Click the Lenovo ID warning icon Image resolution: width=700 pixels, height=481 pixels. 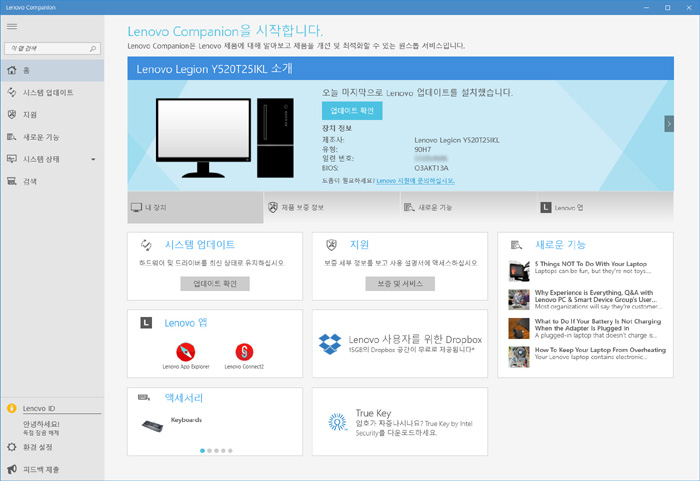tap(12, 408)
